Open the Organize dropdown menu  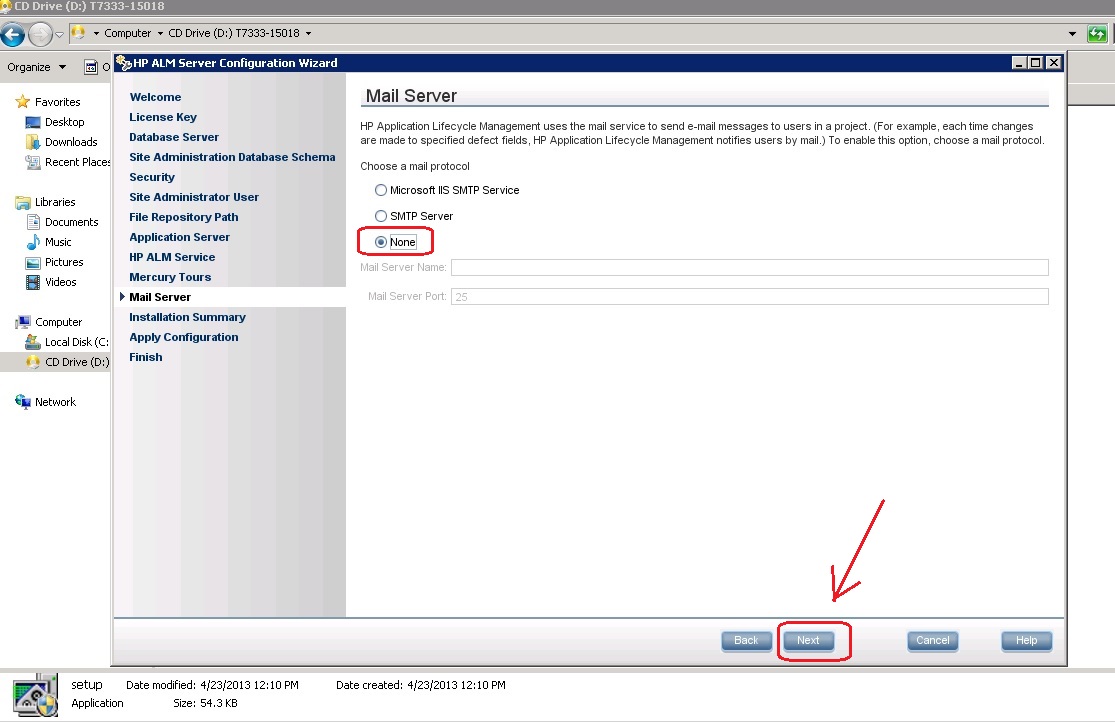[36, 67]
